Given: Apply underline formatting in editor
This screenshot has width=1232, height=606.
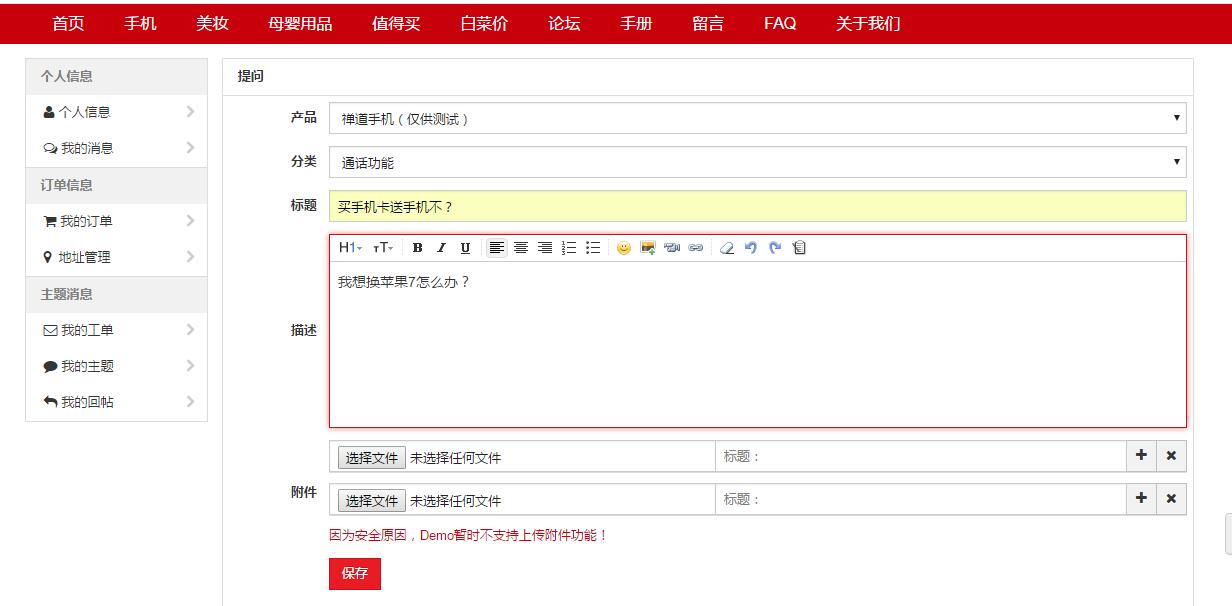Looking at the screenshot, I should pyautogui.click(x=465, y=248).
